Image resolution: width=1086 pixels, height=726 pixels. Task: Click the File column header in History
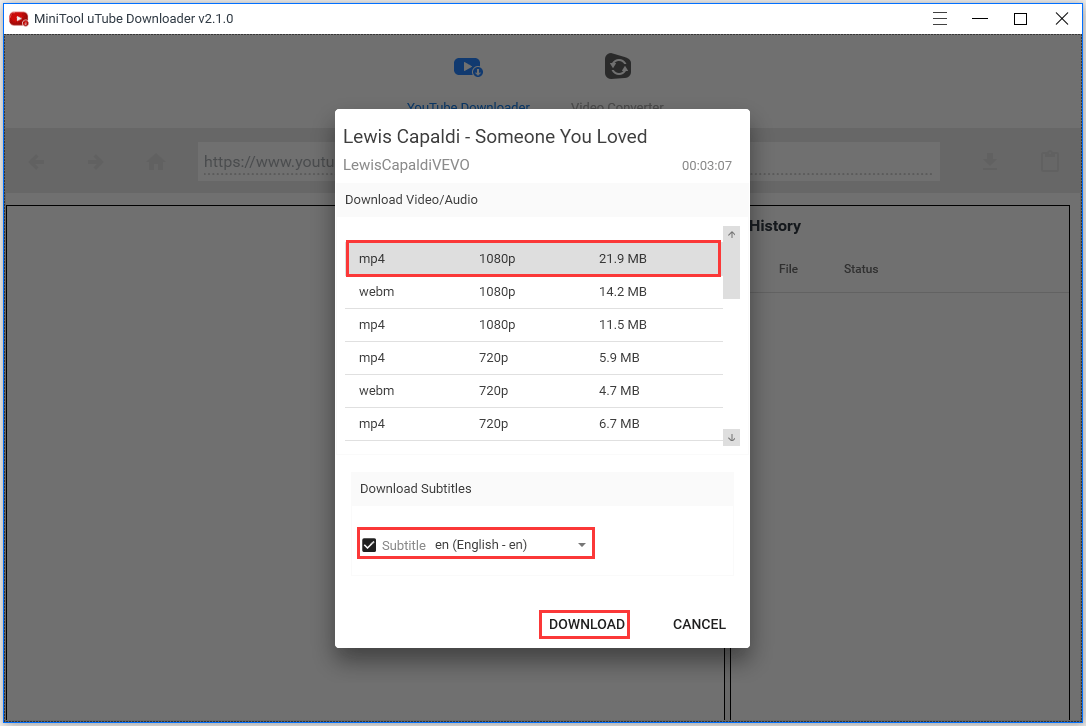point(788,269)
